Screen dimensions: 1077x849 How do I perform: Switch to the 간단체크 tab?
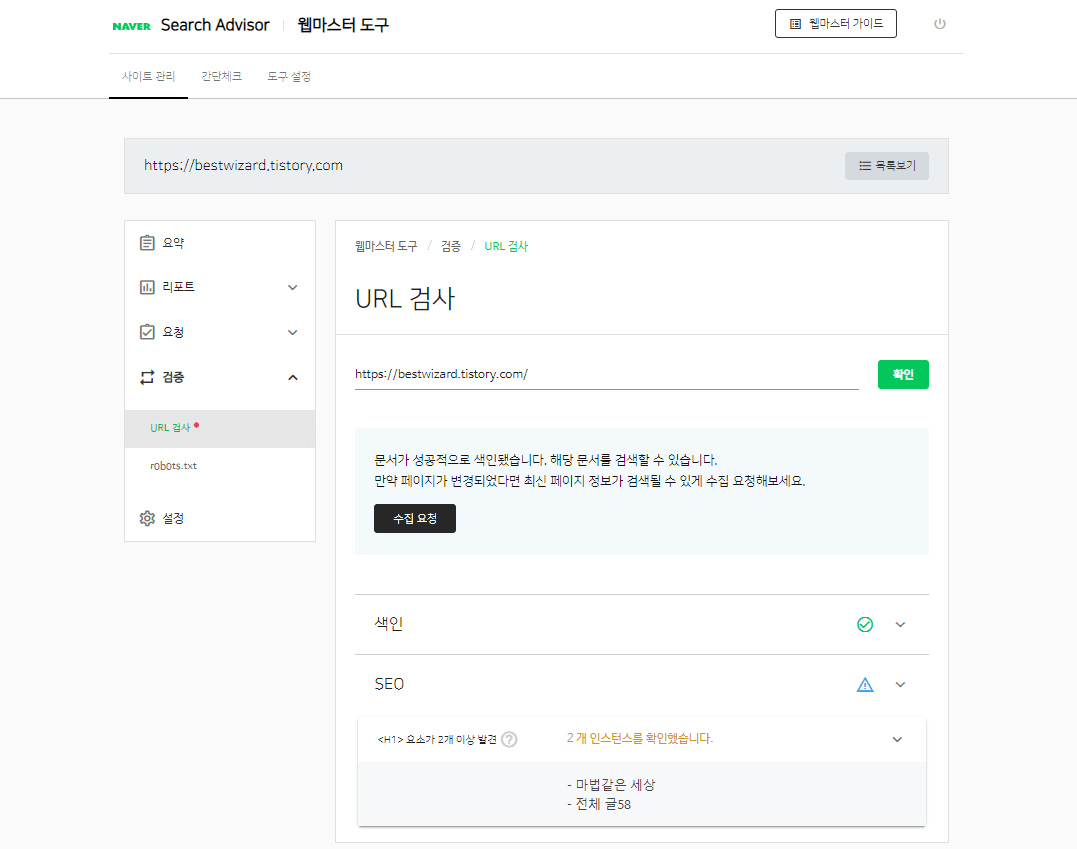[220, 75]
